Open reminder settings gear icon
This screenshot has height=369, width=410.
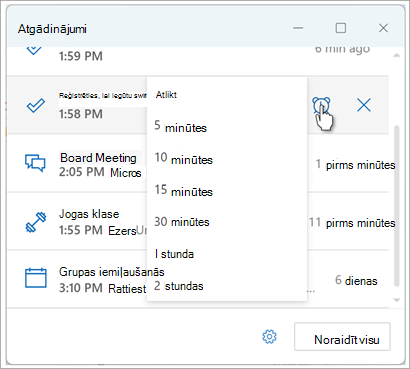(269, 337)
